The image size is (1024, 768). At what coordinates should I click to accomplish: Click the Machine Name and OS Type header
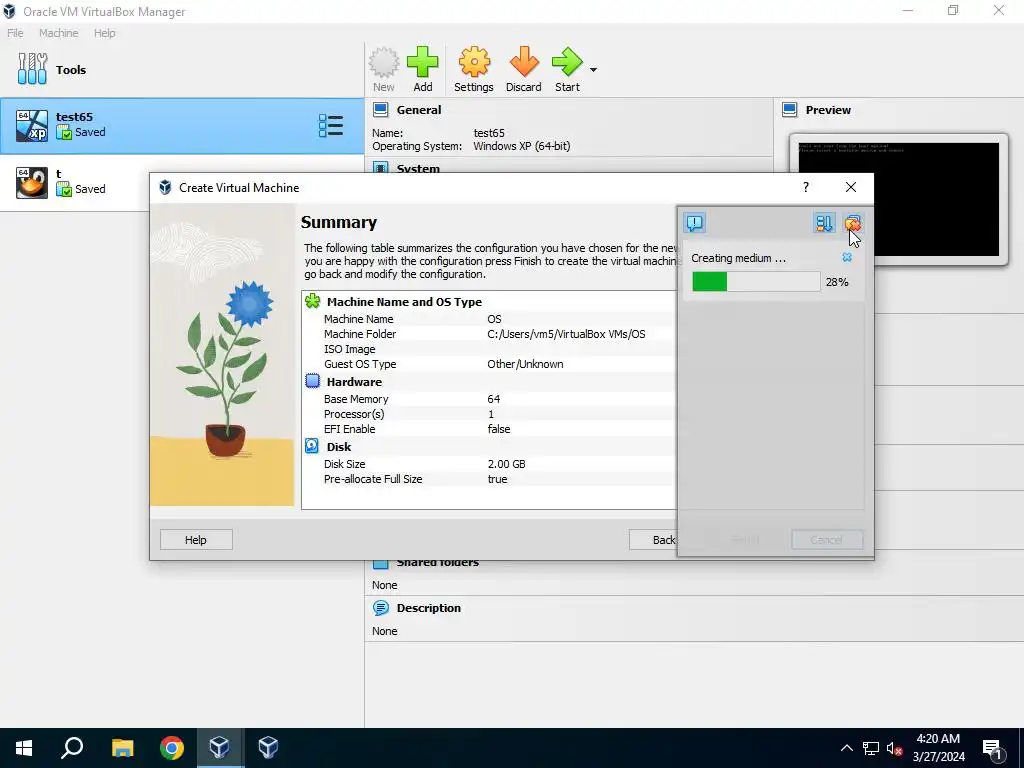404,302
